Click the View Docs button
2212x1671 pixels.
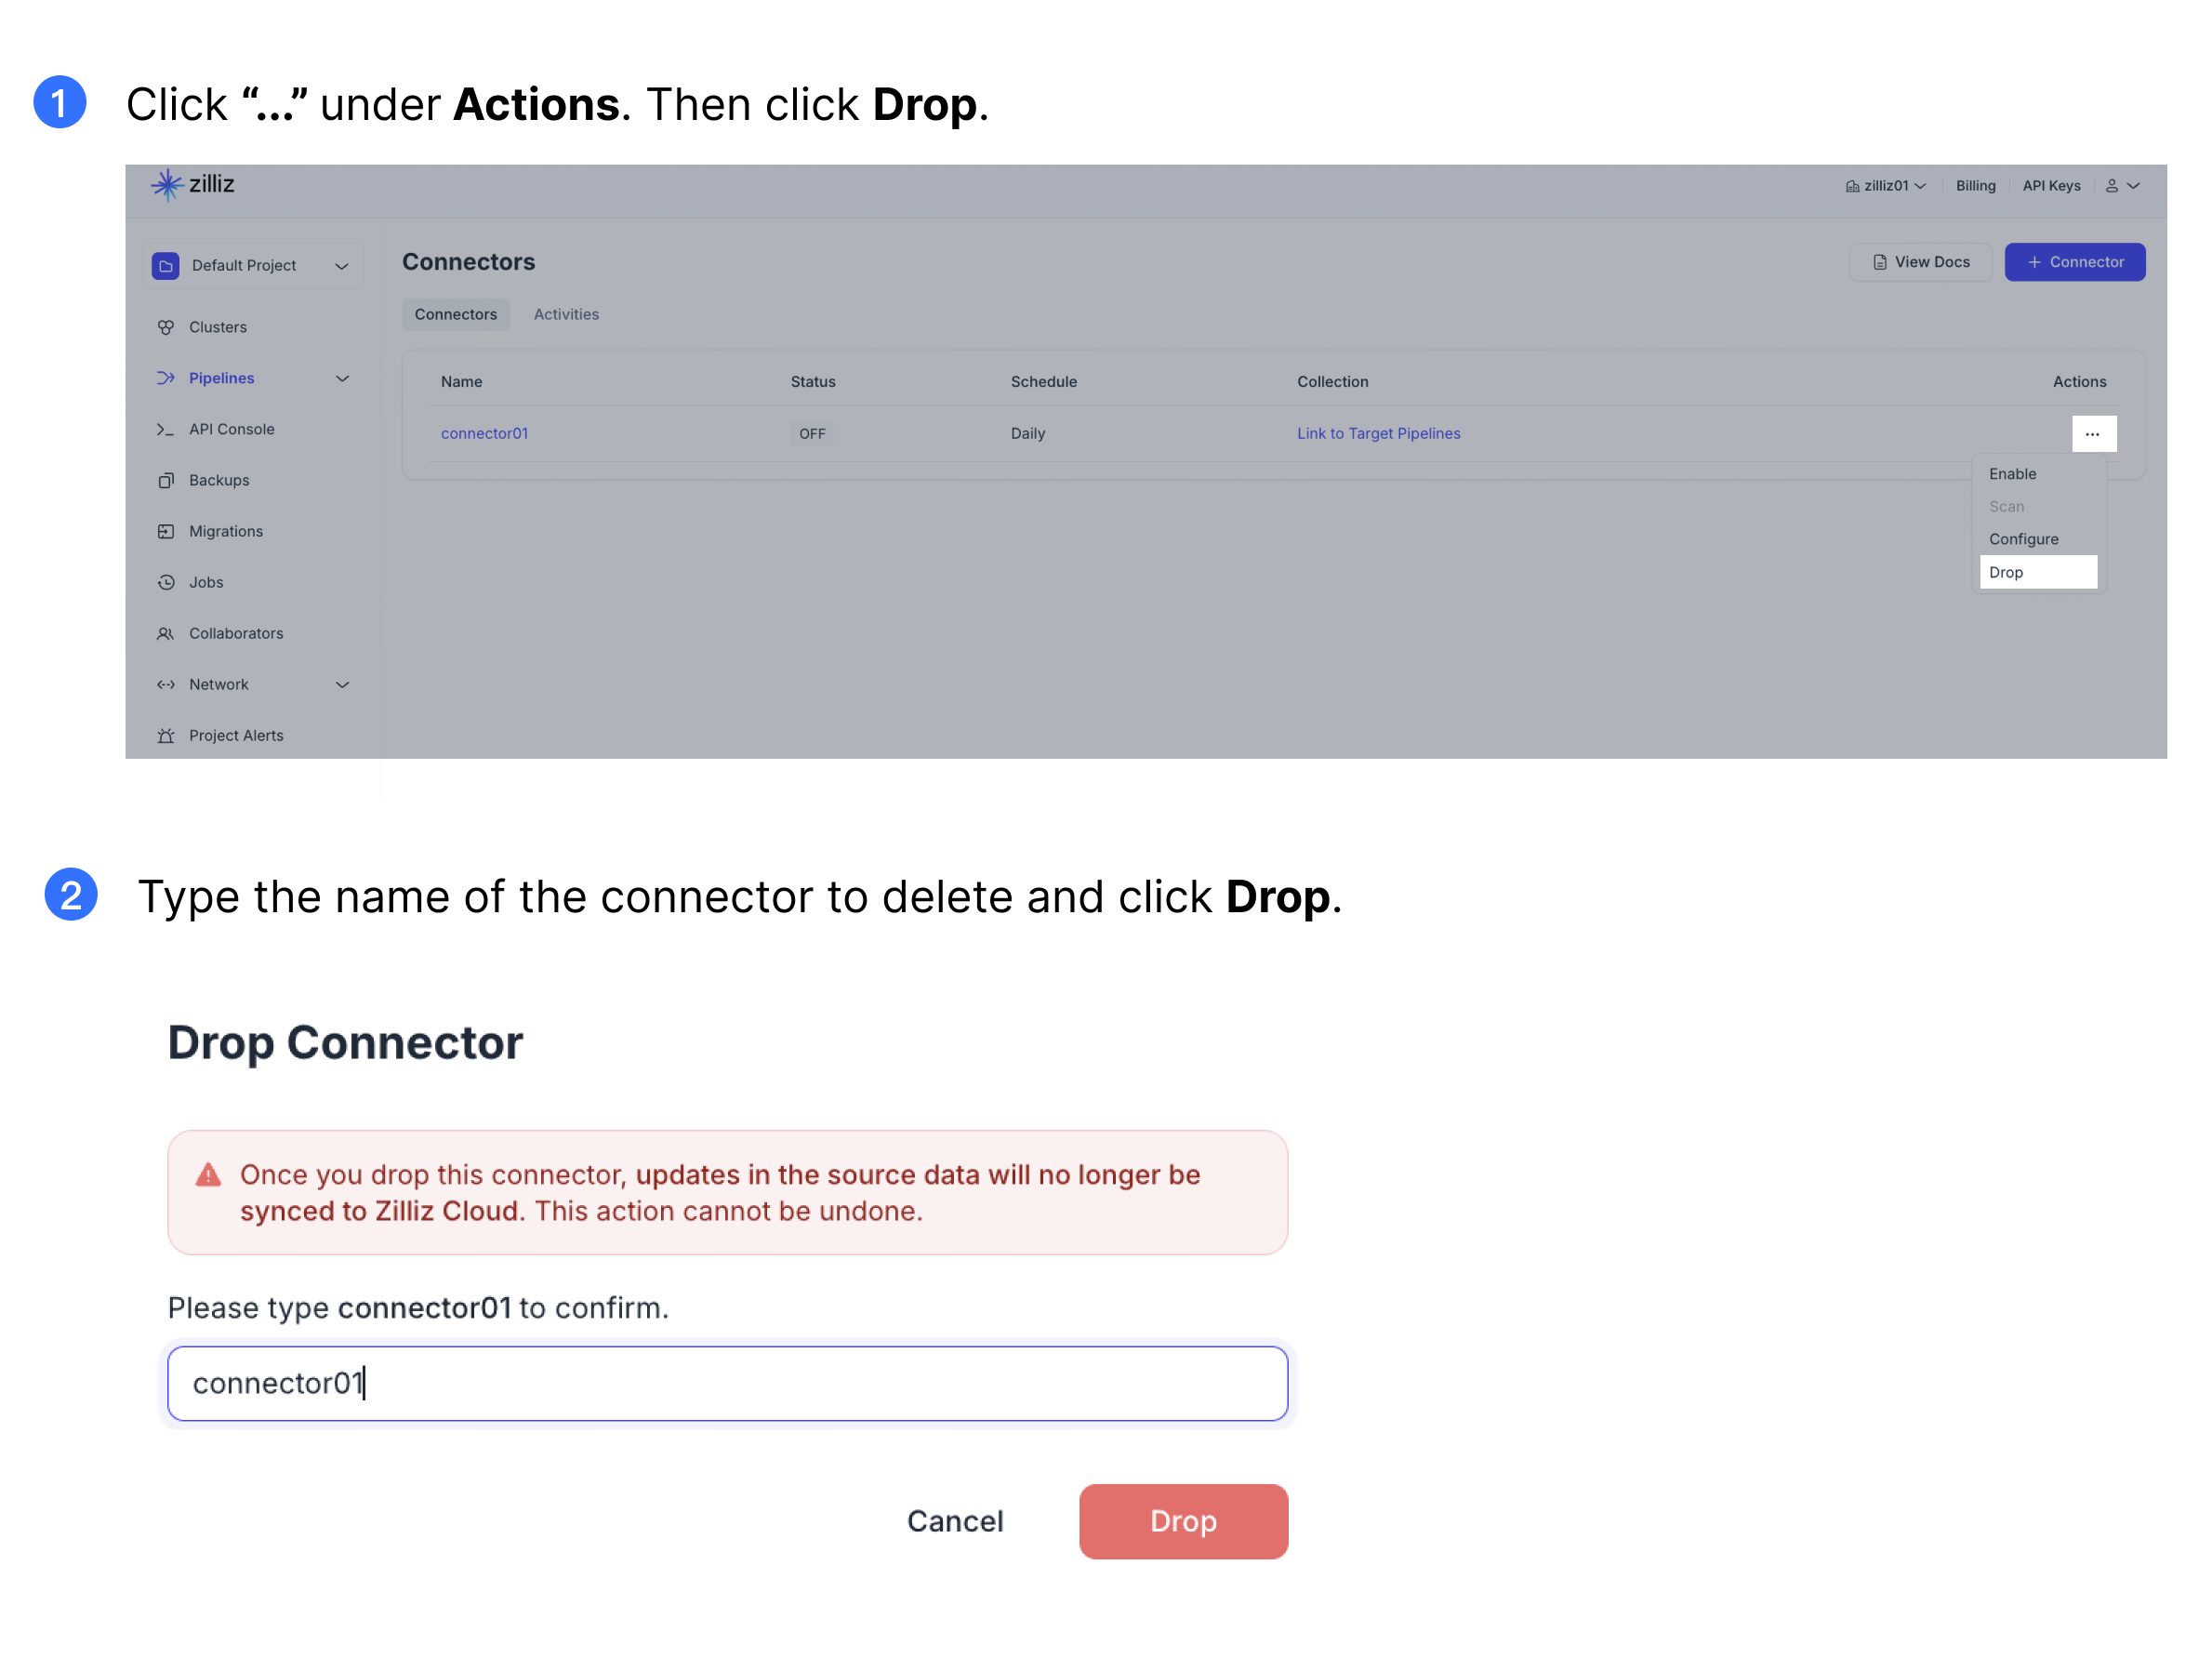pos(1921,263)
